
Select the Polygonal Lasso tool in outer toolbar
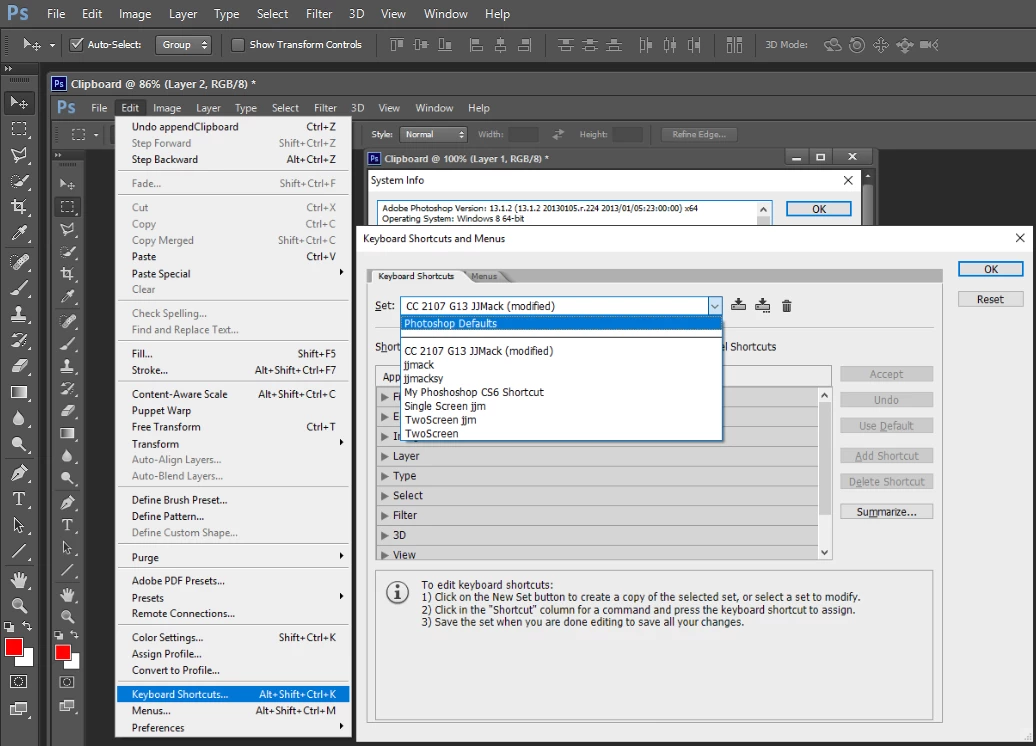pyautogui.click(x=19, y=155)
